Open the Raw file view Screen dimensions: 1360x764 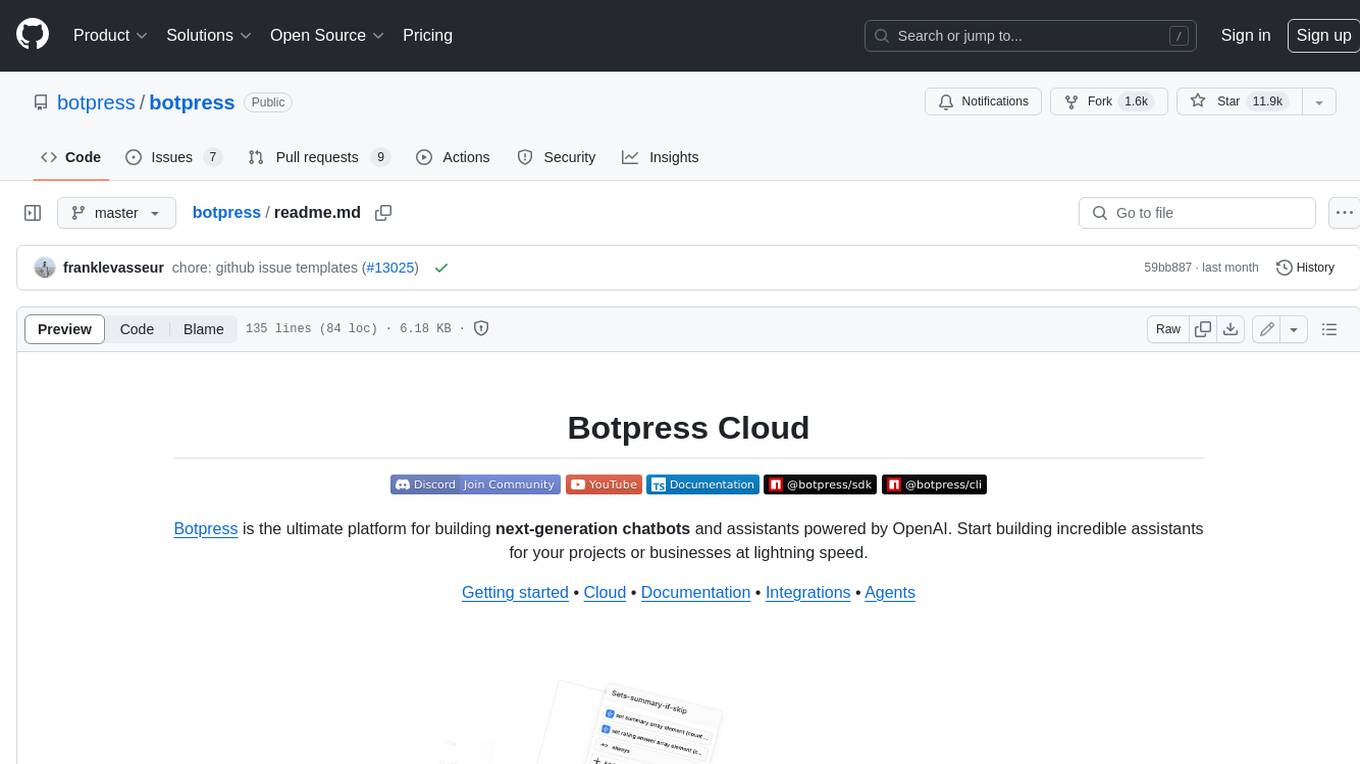(1168, 329)
